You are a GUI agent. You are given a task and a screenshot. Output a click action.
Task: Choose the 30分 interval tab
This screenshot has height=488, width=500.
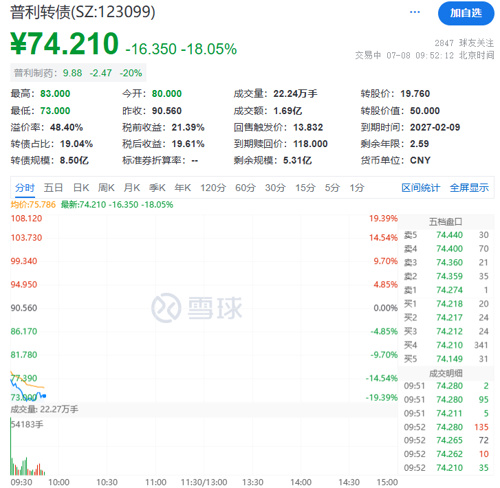click(275, 188)
